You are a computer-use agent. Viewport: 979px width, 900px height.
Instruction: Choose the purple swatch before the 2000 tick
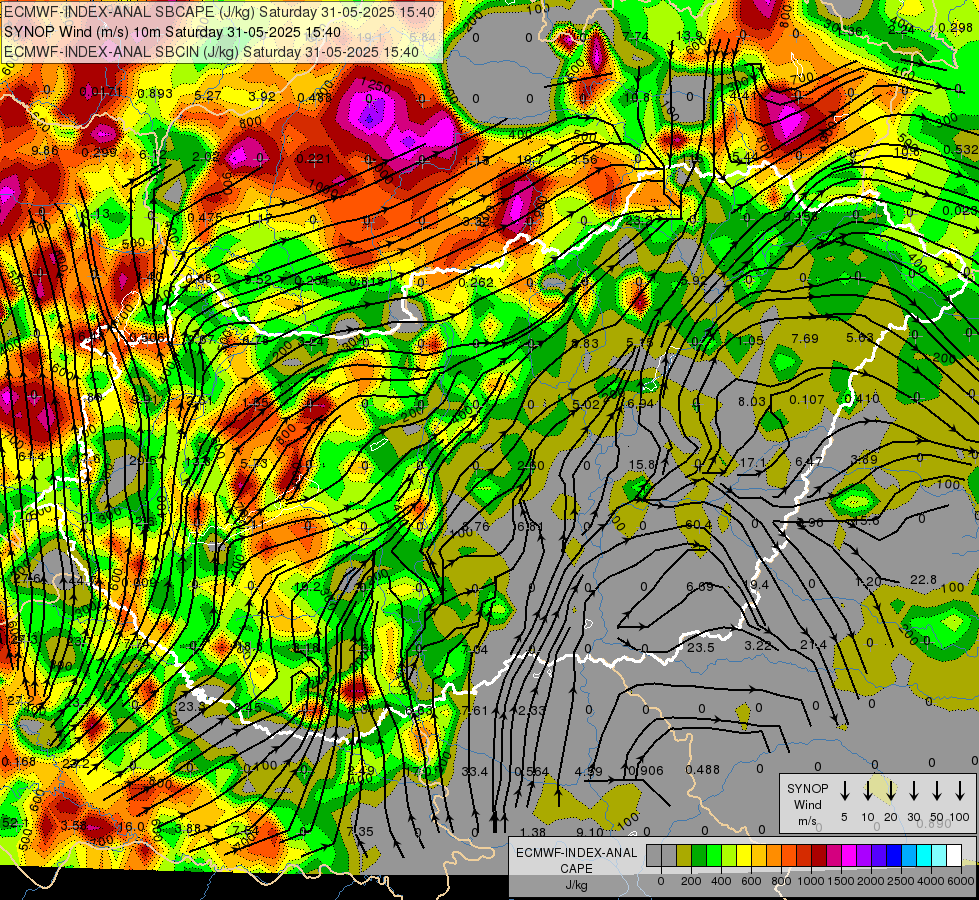coord(865,855)
